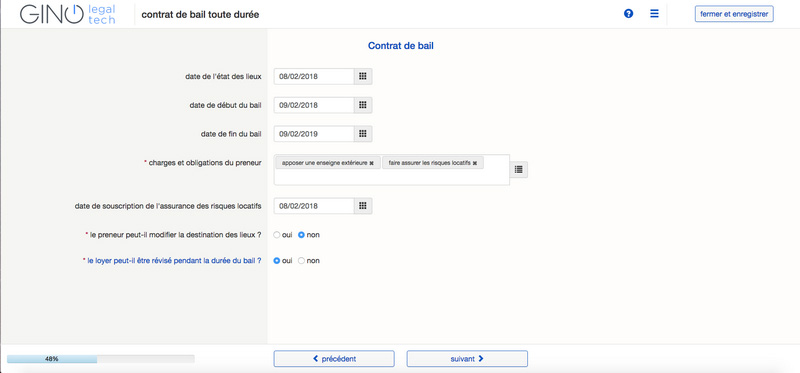Screen dimensions: 800x373
Task: Select 'non' for modifier la destination des lieux
Action: (x=301, y=235)
